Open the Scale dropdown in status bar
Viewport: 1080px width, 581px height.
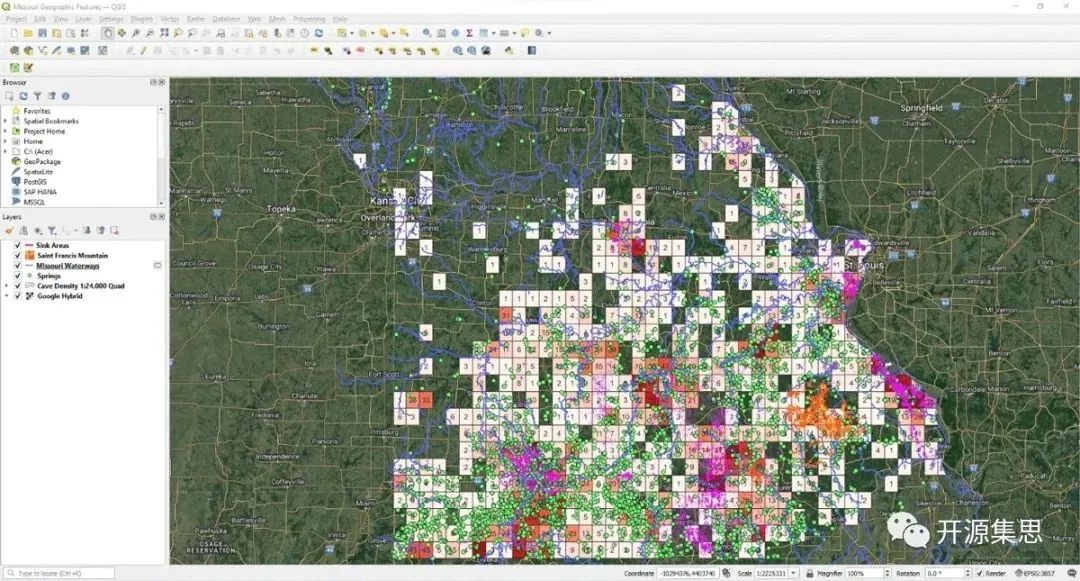(x=793, y=573)
